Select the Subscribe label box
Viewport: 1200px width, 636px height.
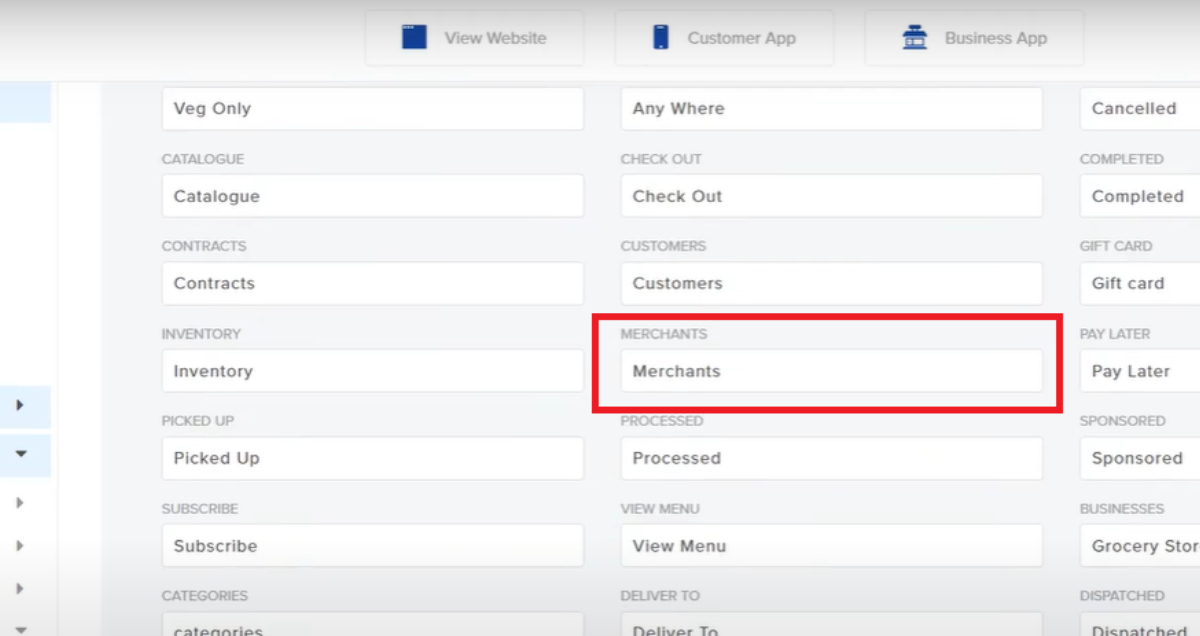click(372, 546)
